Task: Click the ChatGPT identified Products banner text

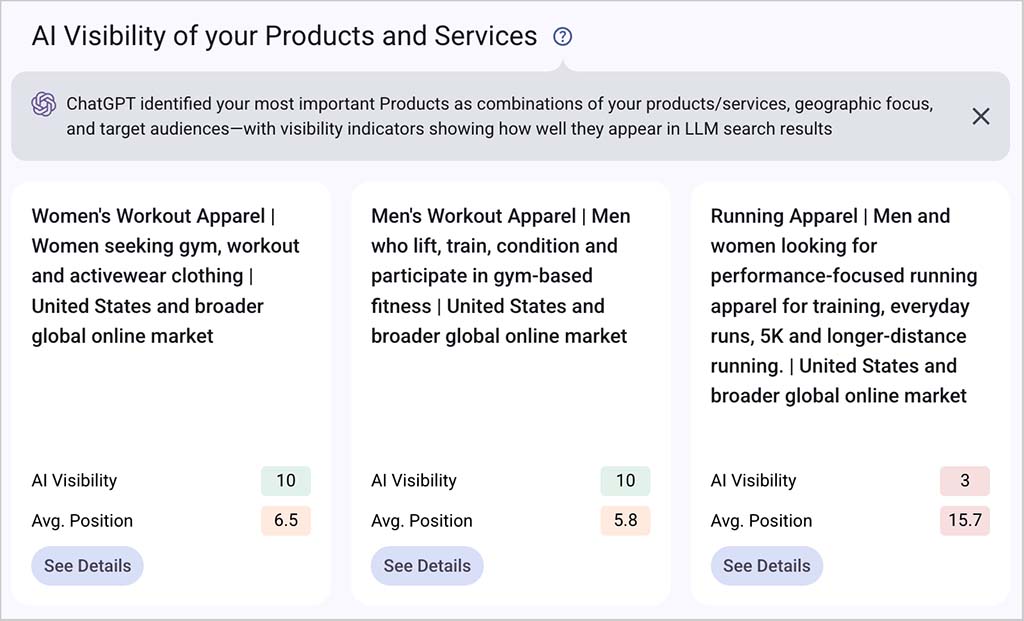Action: (x=500, y=116)
